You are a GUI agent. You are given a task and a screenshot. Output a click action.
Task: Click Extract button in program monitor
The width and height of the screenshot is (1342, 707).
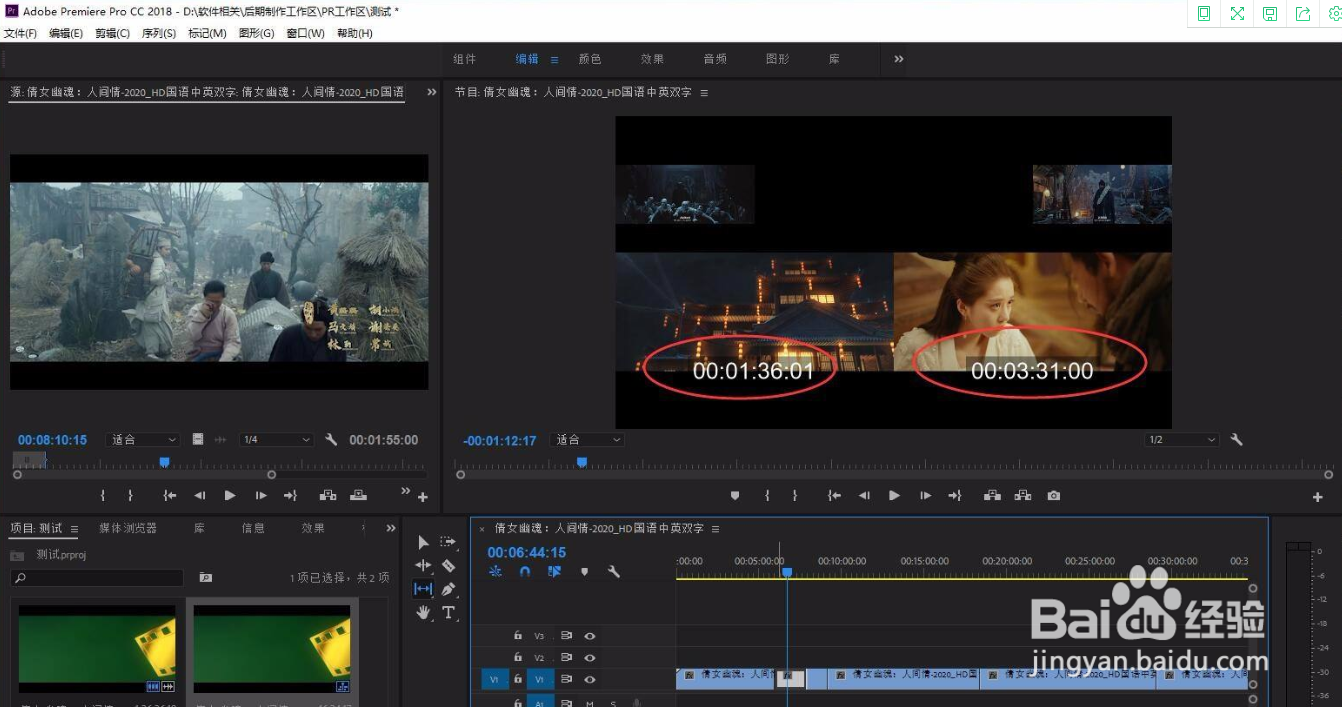[1023, 495]
